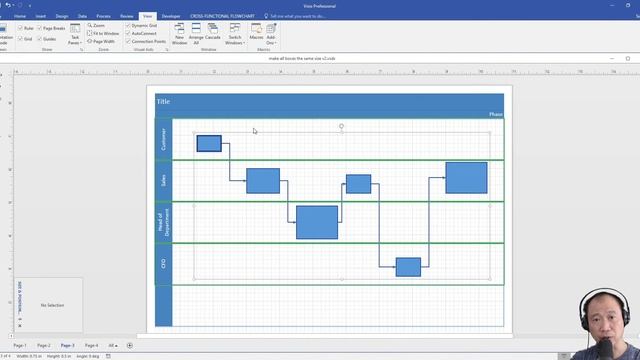Select the Head of Department swimlane label
Viewport: 640px width, 360px height.
click(x=164, y=222)
